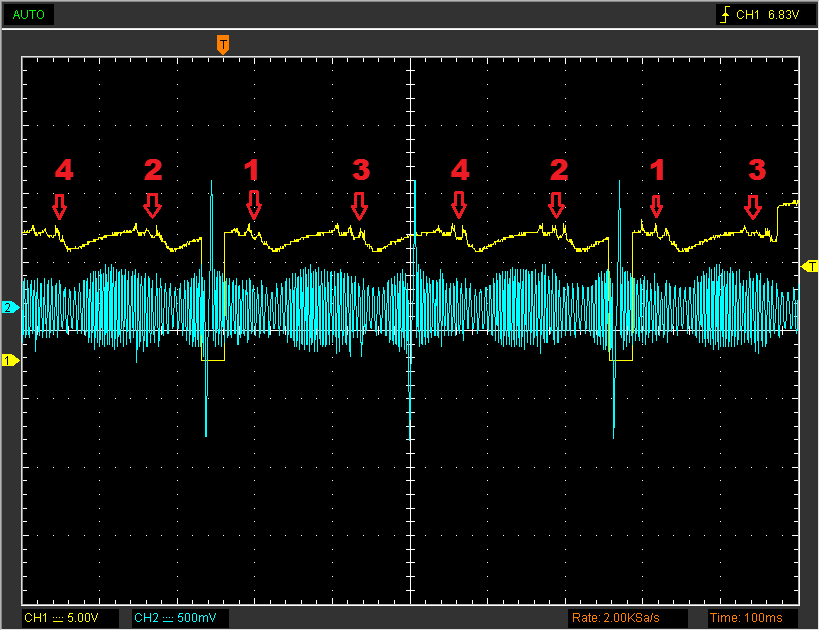Screen dimensions: 820x631
Task: Click the rightmost red number 3 label
Action: pos(757,170)
